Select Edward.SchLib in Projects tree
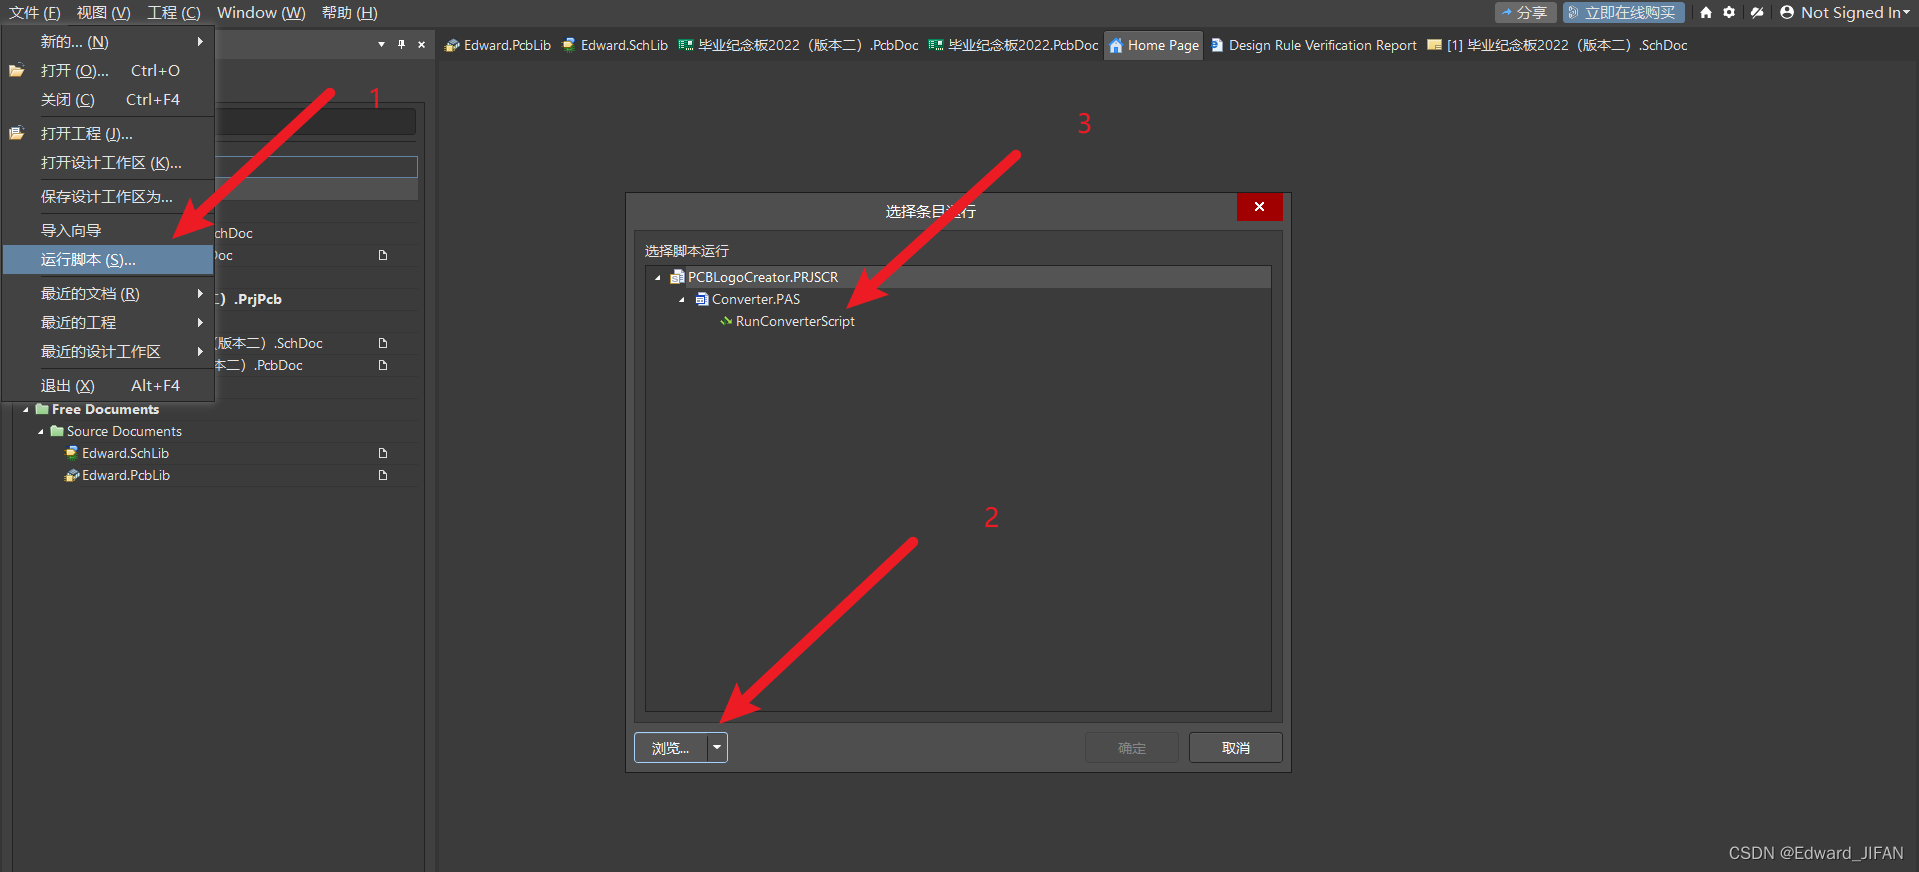1919x872 pixels. 125,454
